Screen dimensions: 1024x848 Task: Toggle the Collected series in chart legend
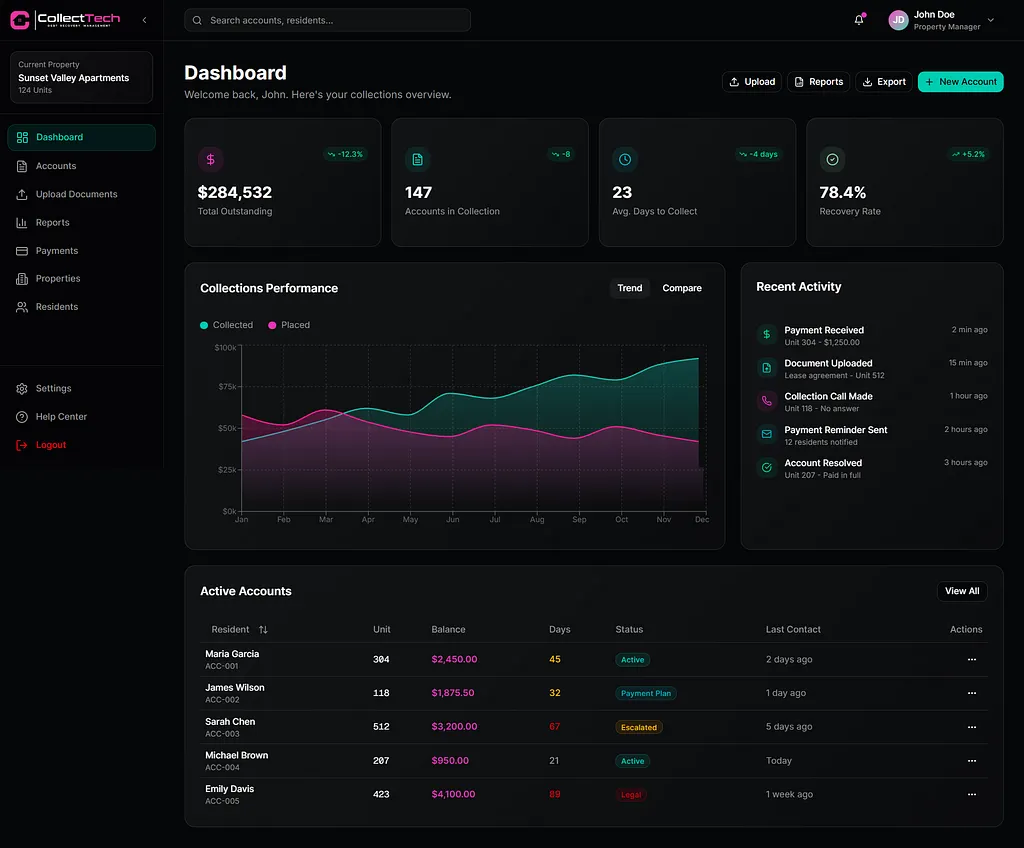(x=227, y=325)
